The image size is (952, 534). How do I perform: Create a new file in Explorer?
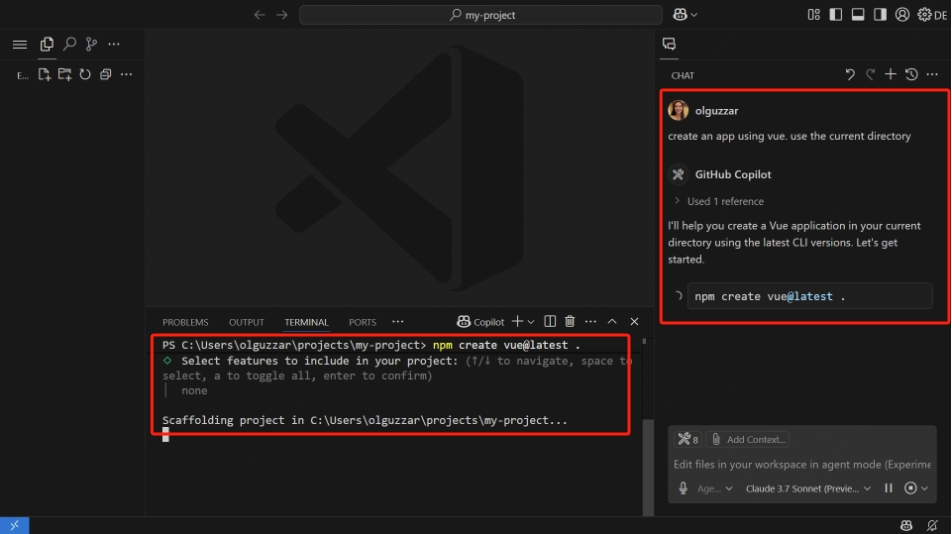[x=44, y=75]
